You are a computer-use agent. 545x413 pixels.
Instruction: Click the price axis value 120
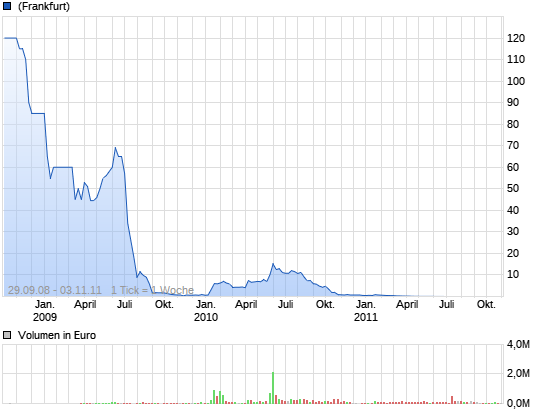tap(516, 38)
